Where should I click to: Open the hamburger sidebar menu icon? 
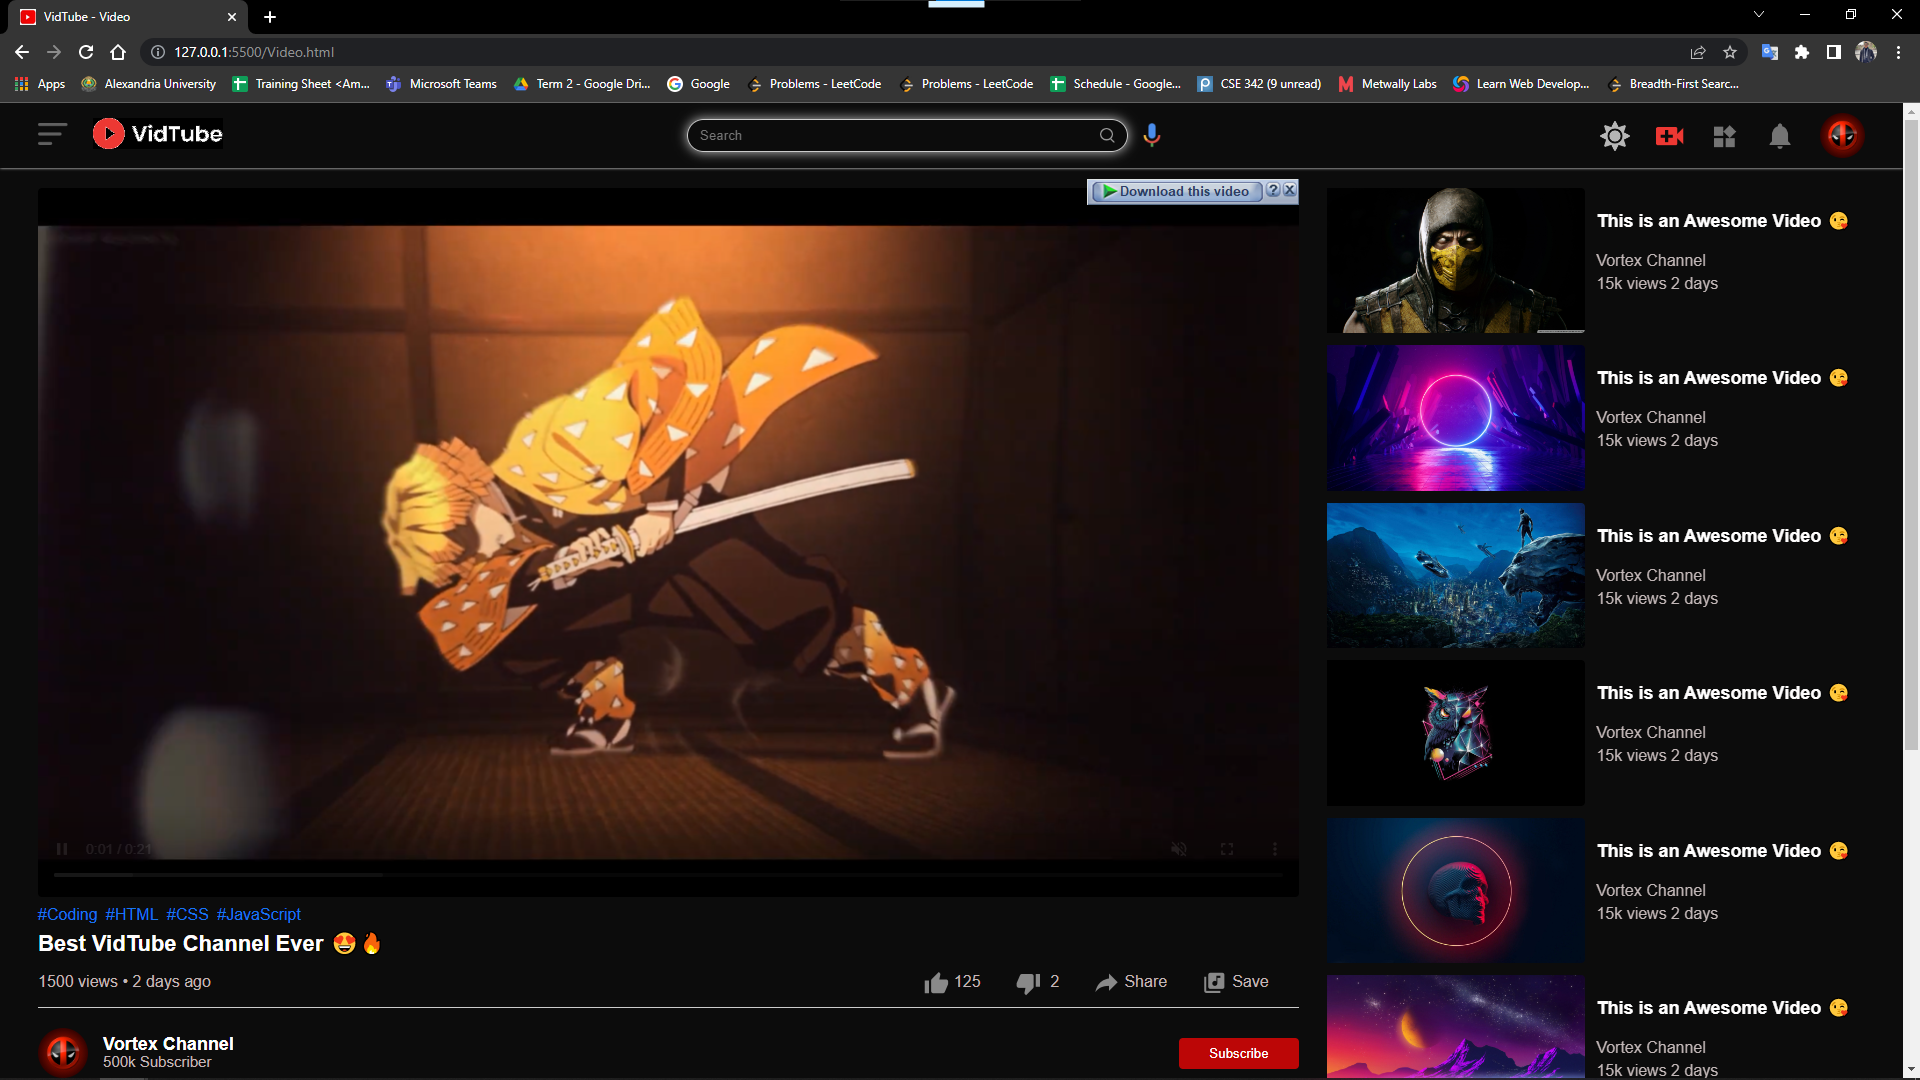(52, 134)
